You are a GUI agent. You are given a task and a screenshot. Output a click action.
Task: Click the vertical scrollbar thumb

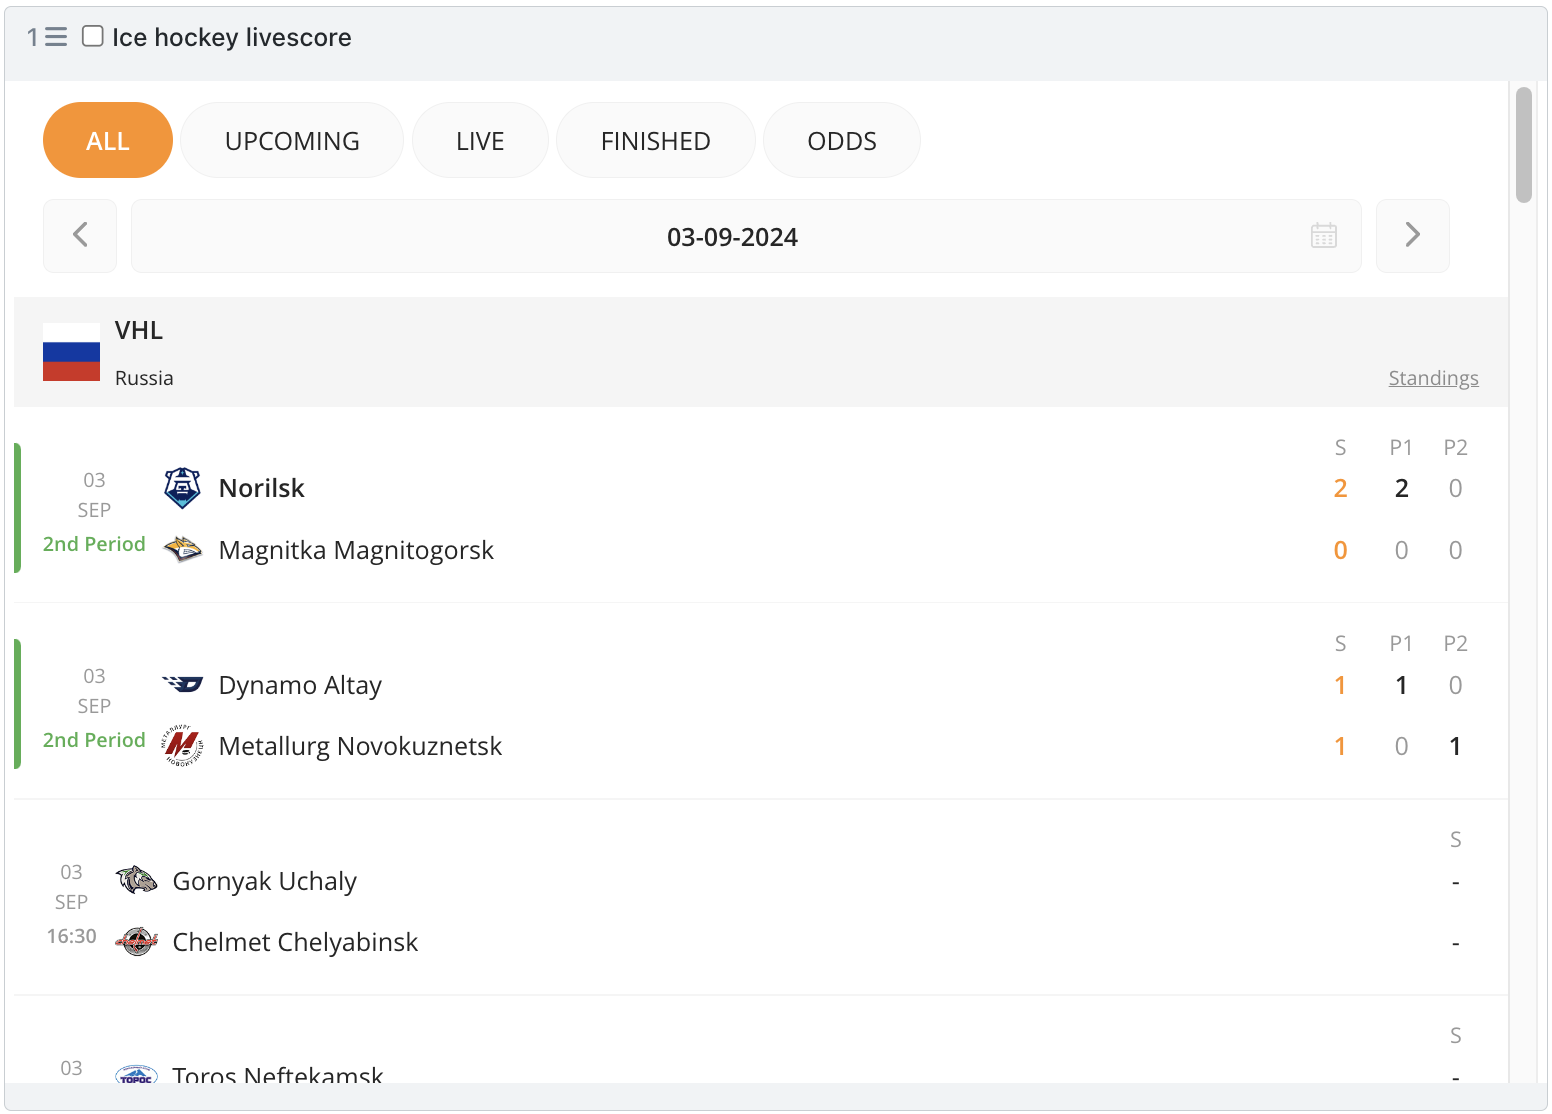click(1524, 145)
